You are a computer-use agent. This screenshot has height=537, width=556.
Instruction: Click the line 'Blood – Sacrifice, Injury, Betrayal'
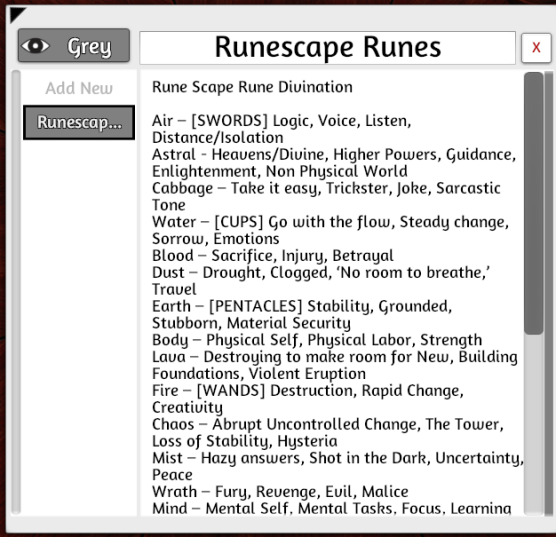click(273, 255)
